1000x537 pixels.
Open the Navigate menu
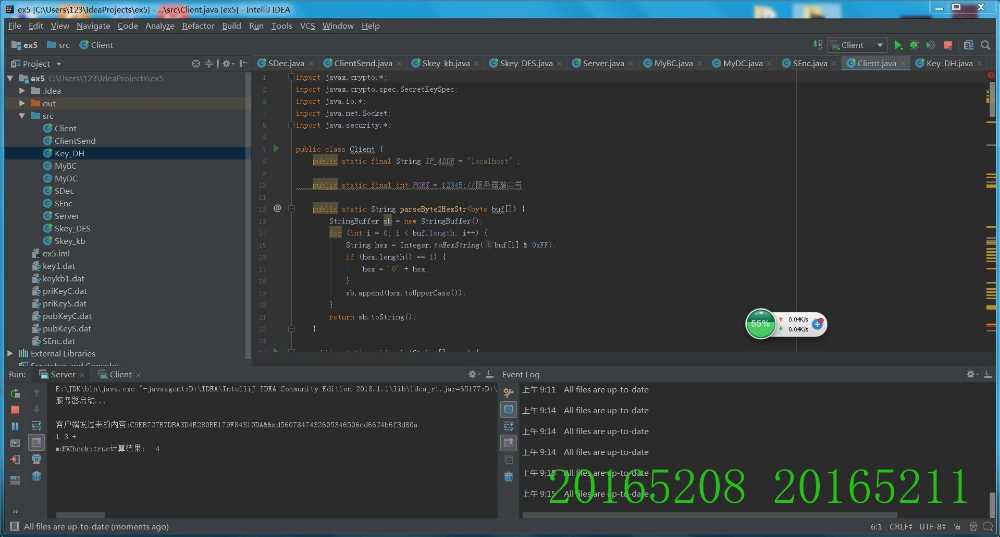point(93,26)
